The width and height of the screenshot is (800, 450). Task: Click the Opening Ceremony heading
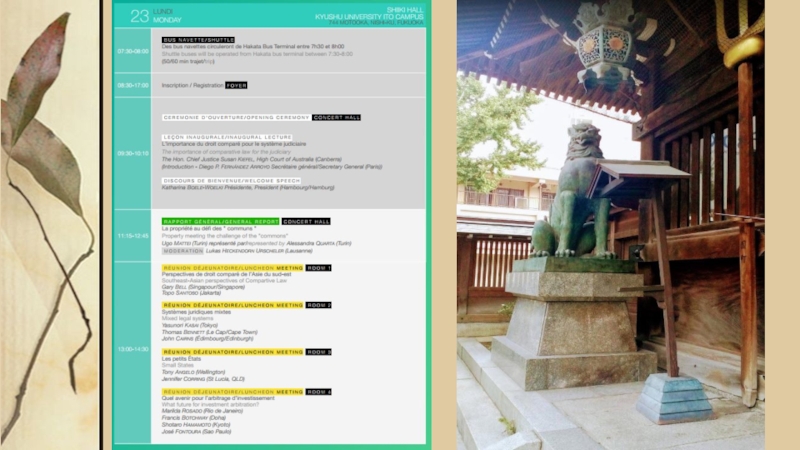click(x=236, y=117)
